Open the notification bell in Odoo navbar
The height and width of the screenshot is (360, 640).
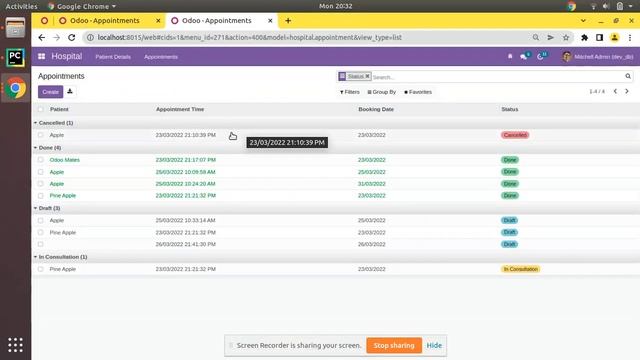(x=510, y=56)
